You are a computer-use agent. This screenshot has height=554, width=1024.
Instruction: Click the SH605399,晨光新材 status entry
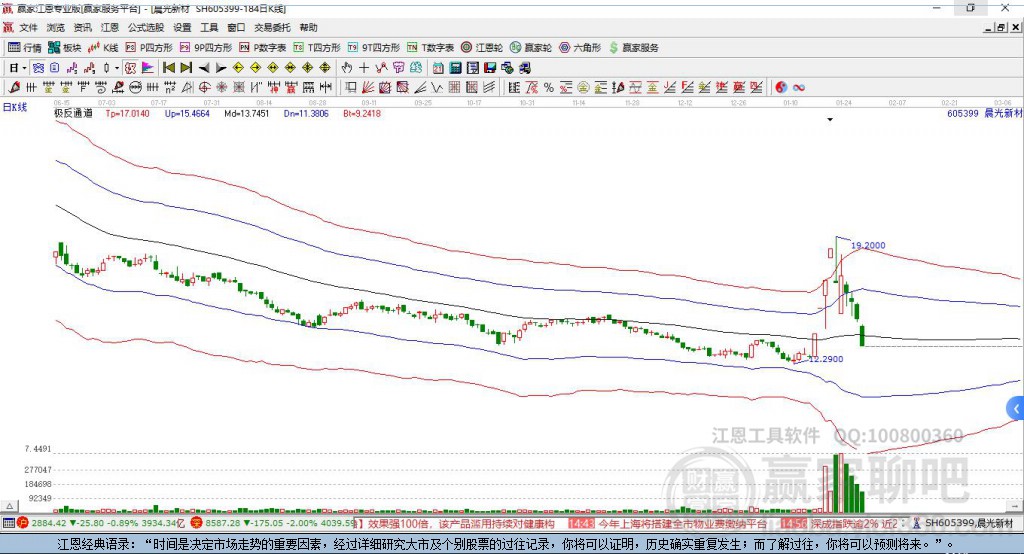point(969,523)
